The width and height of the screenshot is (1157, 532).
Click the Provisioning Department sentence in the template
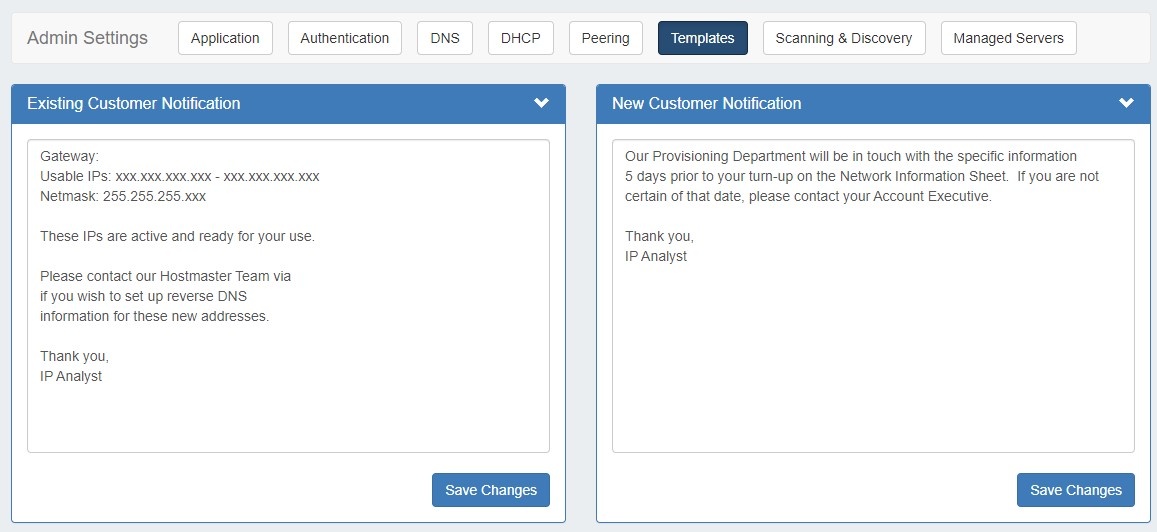(x=850, y=156)
